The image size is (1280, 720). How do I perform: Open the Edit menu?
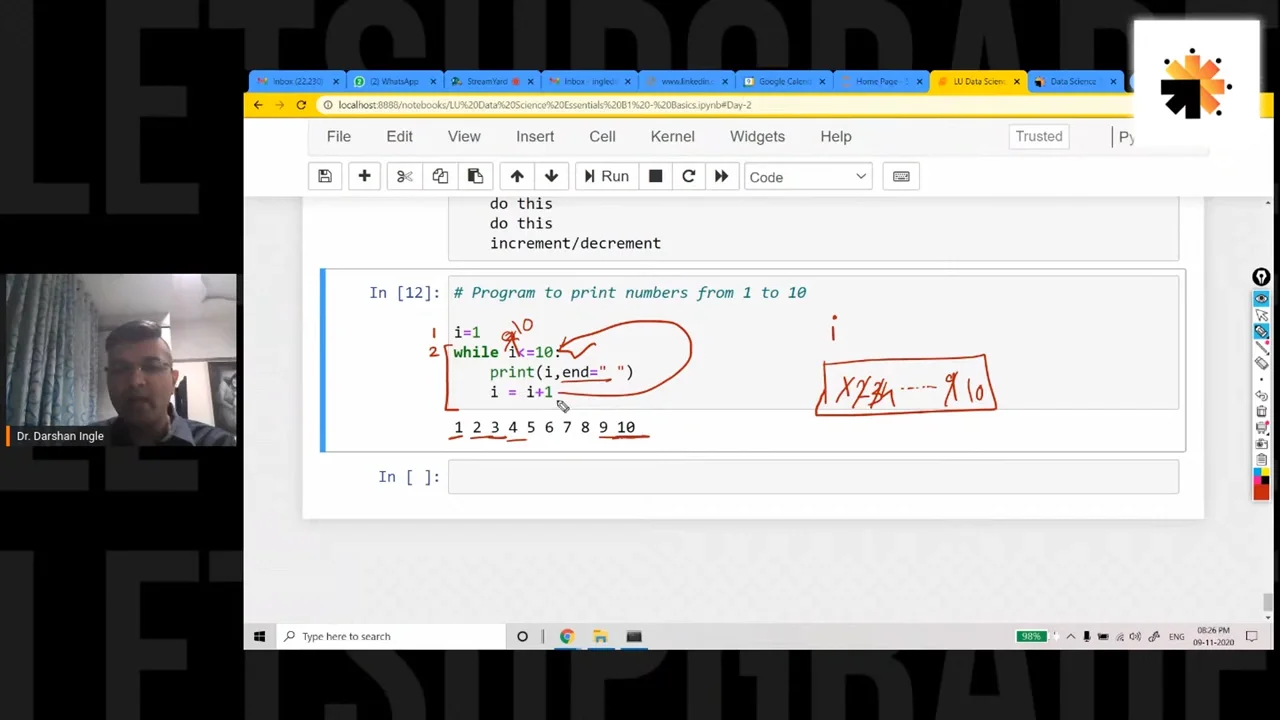(x=399, y=136)
